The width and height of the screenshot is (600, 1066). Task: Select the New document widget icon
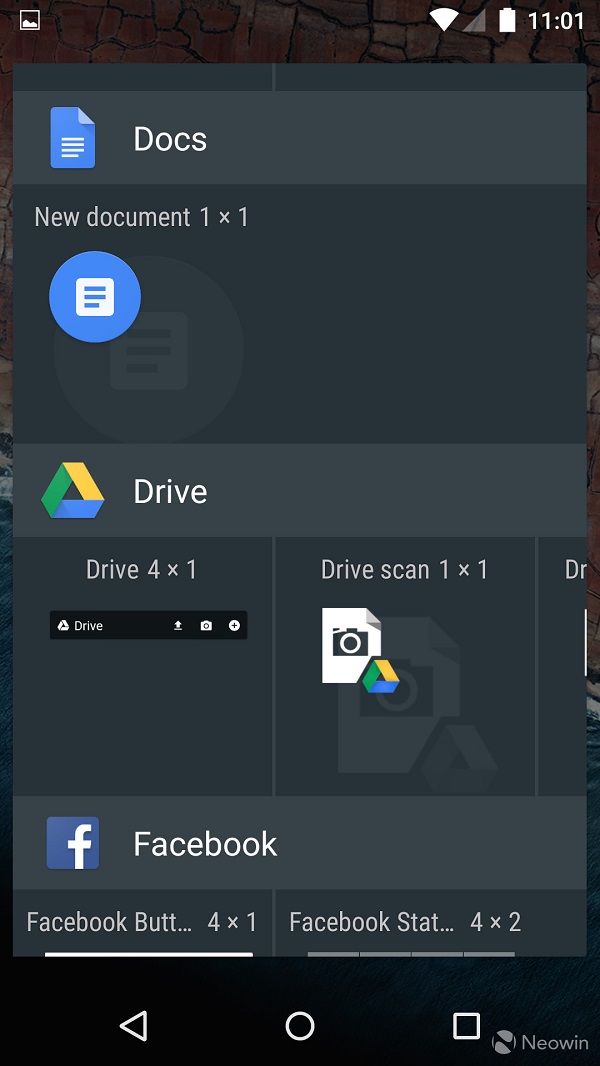[95, 297]
